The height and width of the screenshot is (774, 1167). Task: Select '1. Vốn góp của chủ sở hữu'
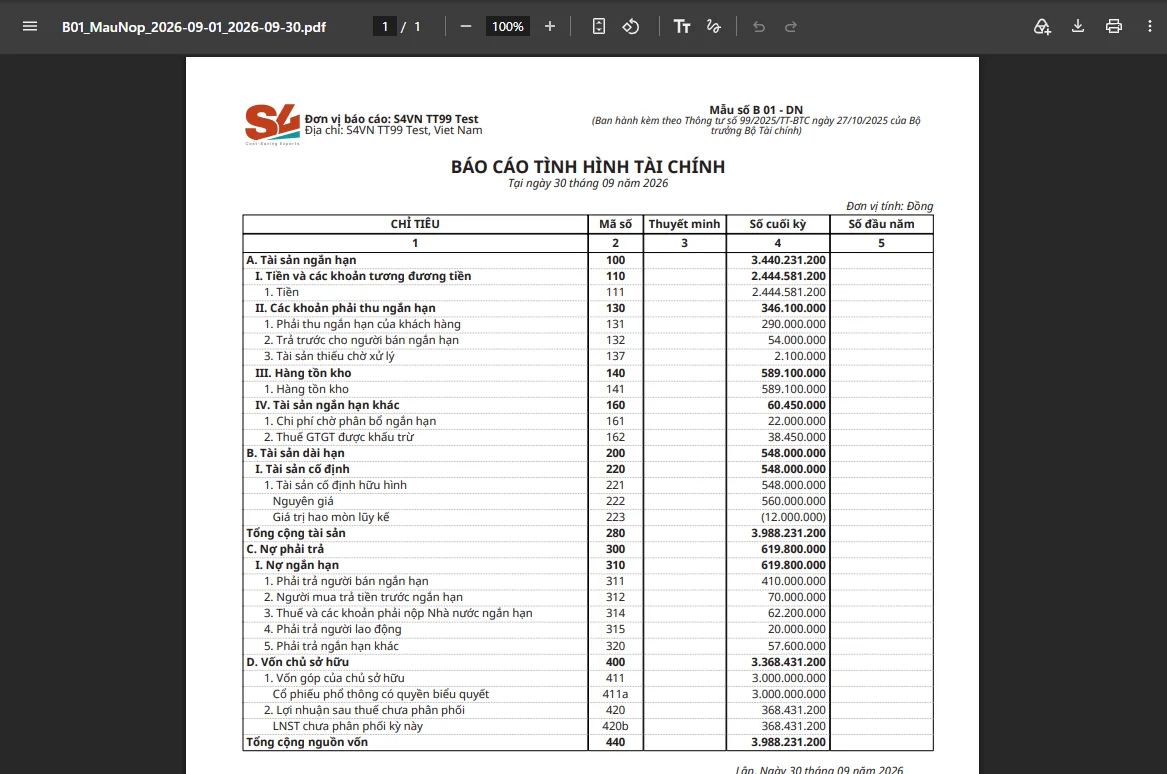tap(334, 678)
